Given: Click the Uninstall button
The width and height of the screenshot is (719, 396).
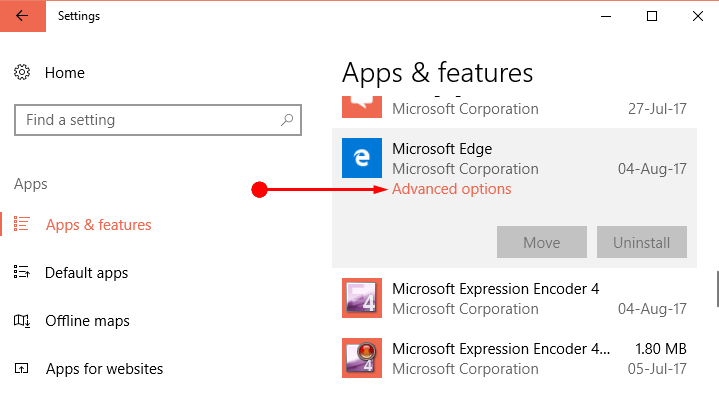Looking at the screenshot, I should 642,242.
